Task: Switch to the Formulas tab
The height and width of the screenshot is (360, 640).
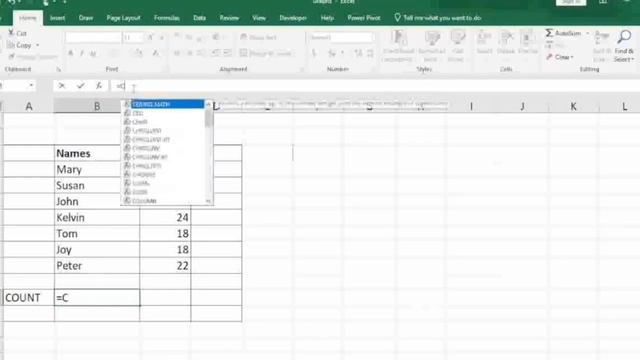Action: [167, 18]
